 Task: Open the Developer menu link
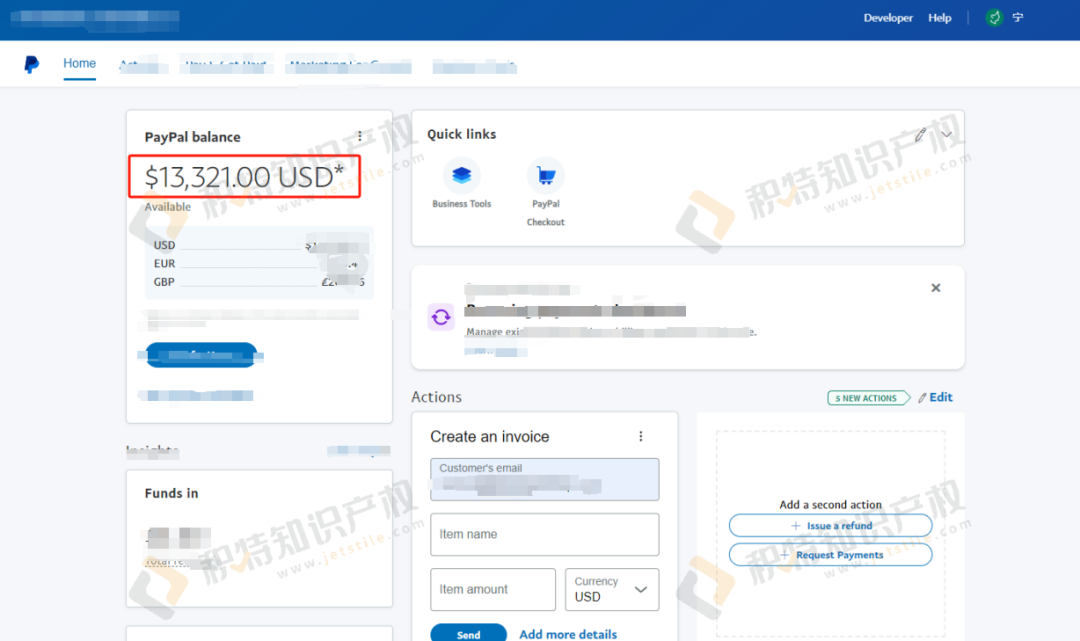click(888, 18)
